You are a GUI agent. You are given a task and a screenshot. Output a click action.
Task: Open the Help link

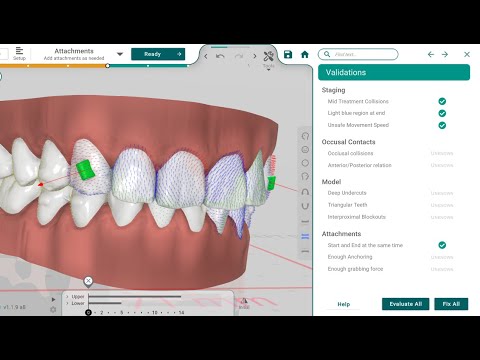(344, 304)
